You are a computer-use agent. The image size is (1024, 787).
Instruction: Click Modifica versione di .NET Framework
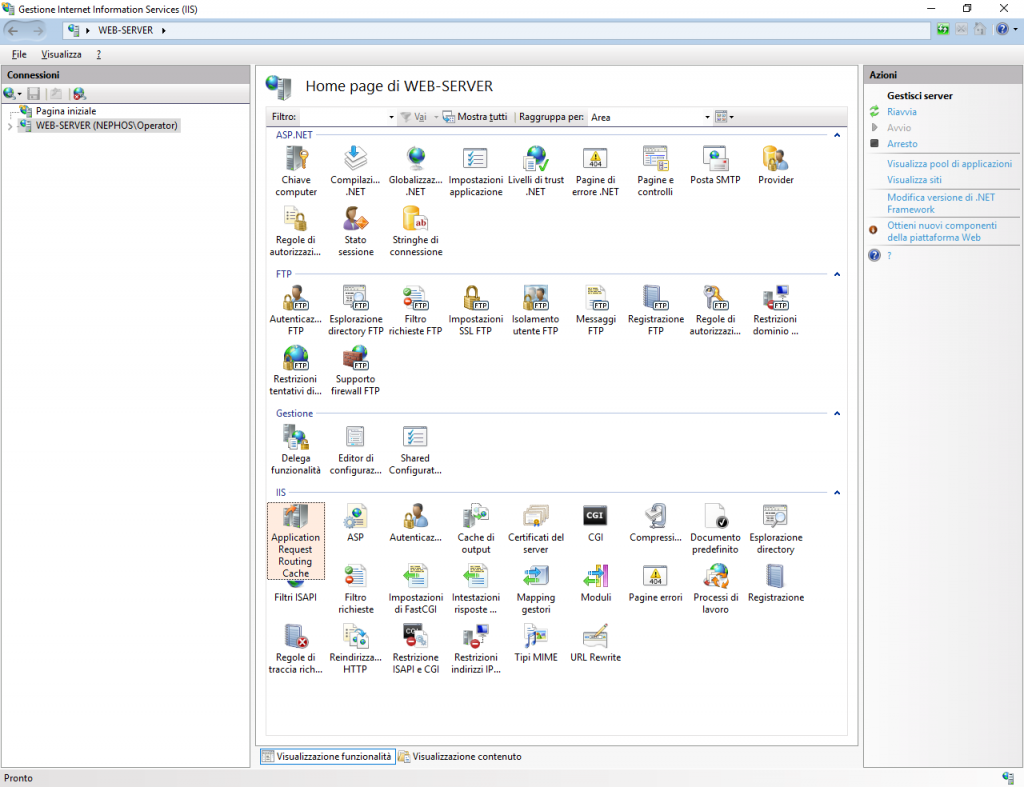coord(940,203)
